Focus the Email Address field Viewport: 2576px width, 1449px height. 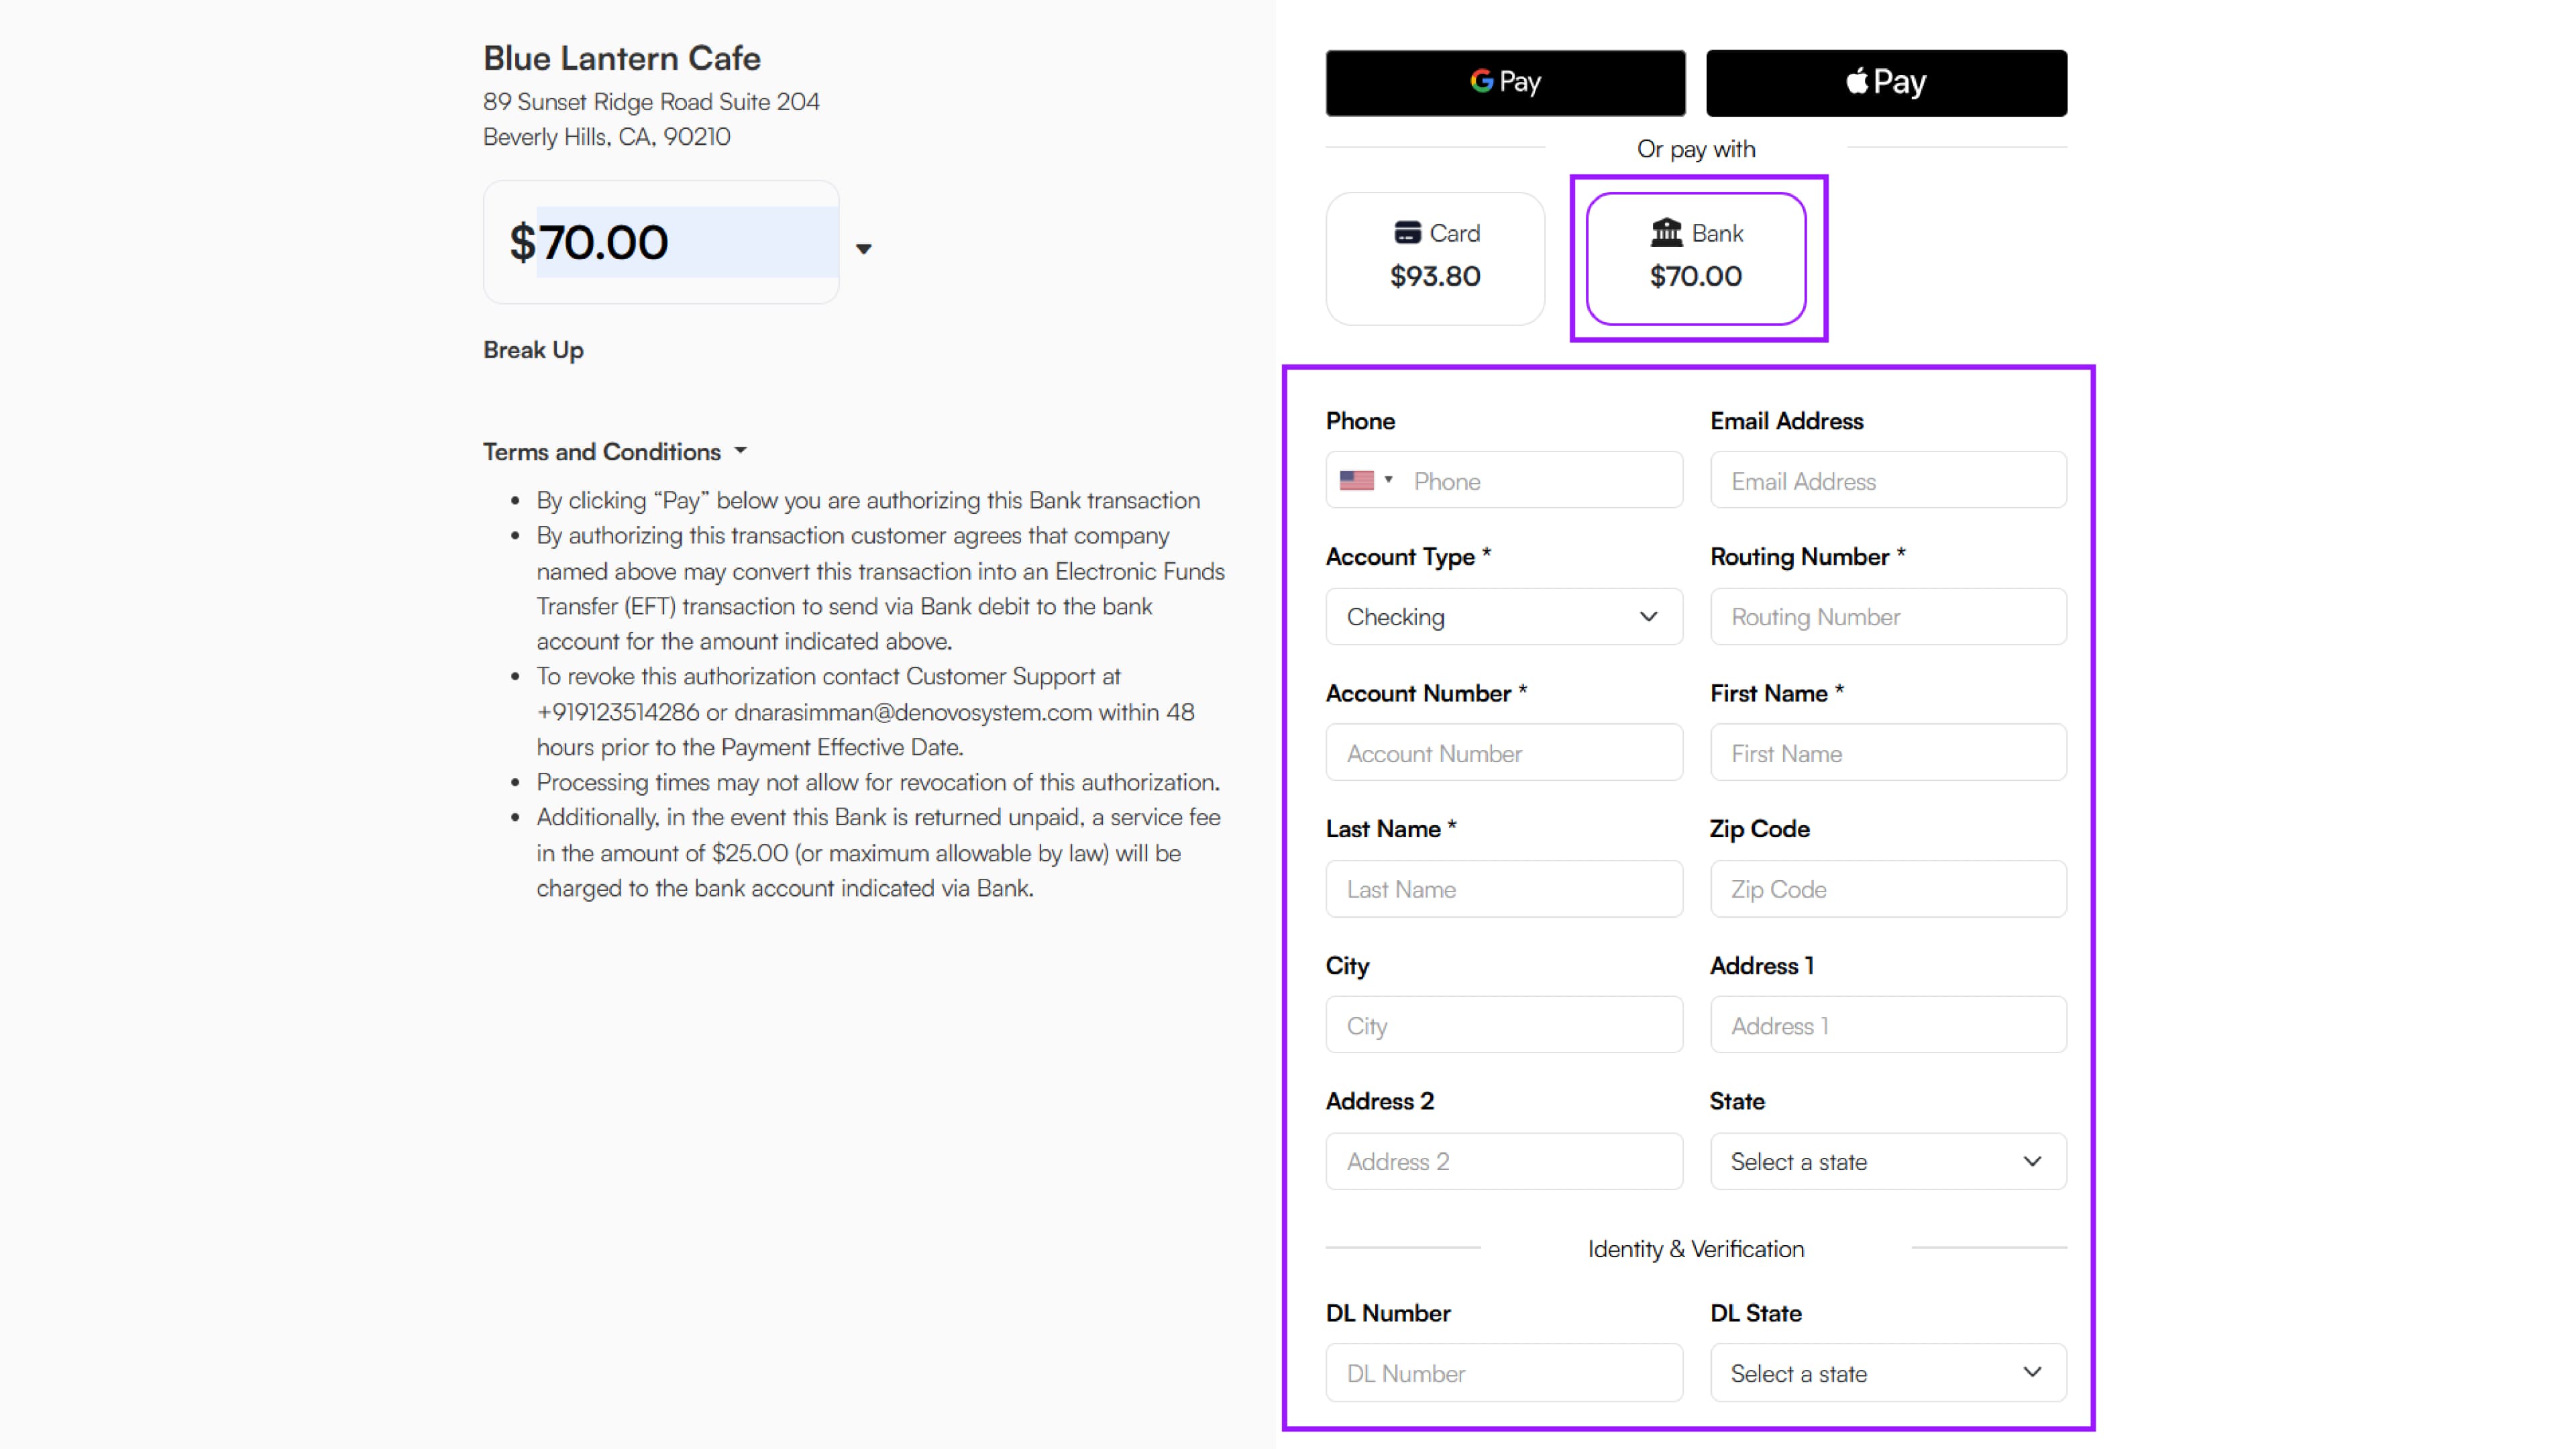(x=1887, y=481)
